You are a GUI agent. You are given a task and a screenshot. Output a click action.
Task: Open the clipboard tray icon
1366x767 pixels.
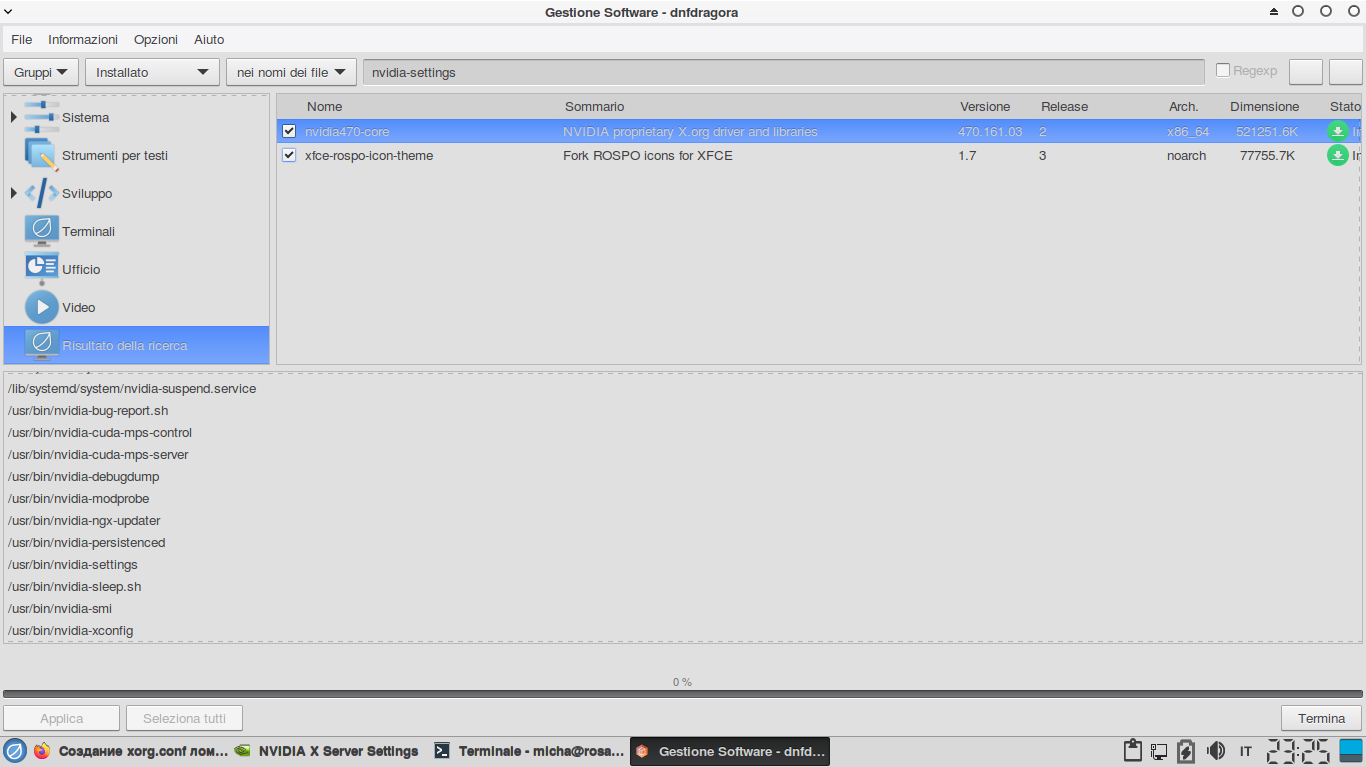pos(1133,751)
